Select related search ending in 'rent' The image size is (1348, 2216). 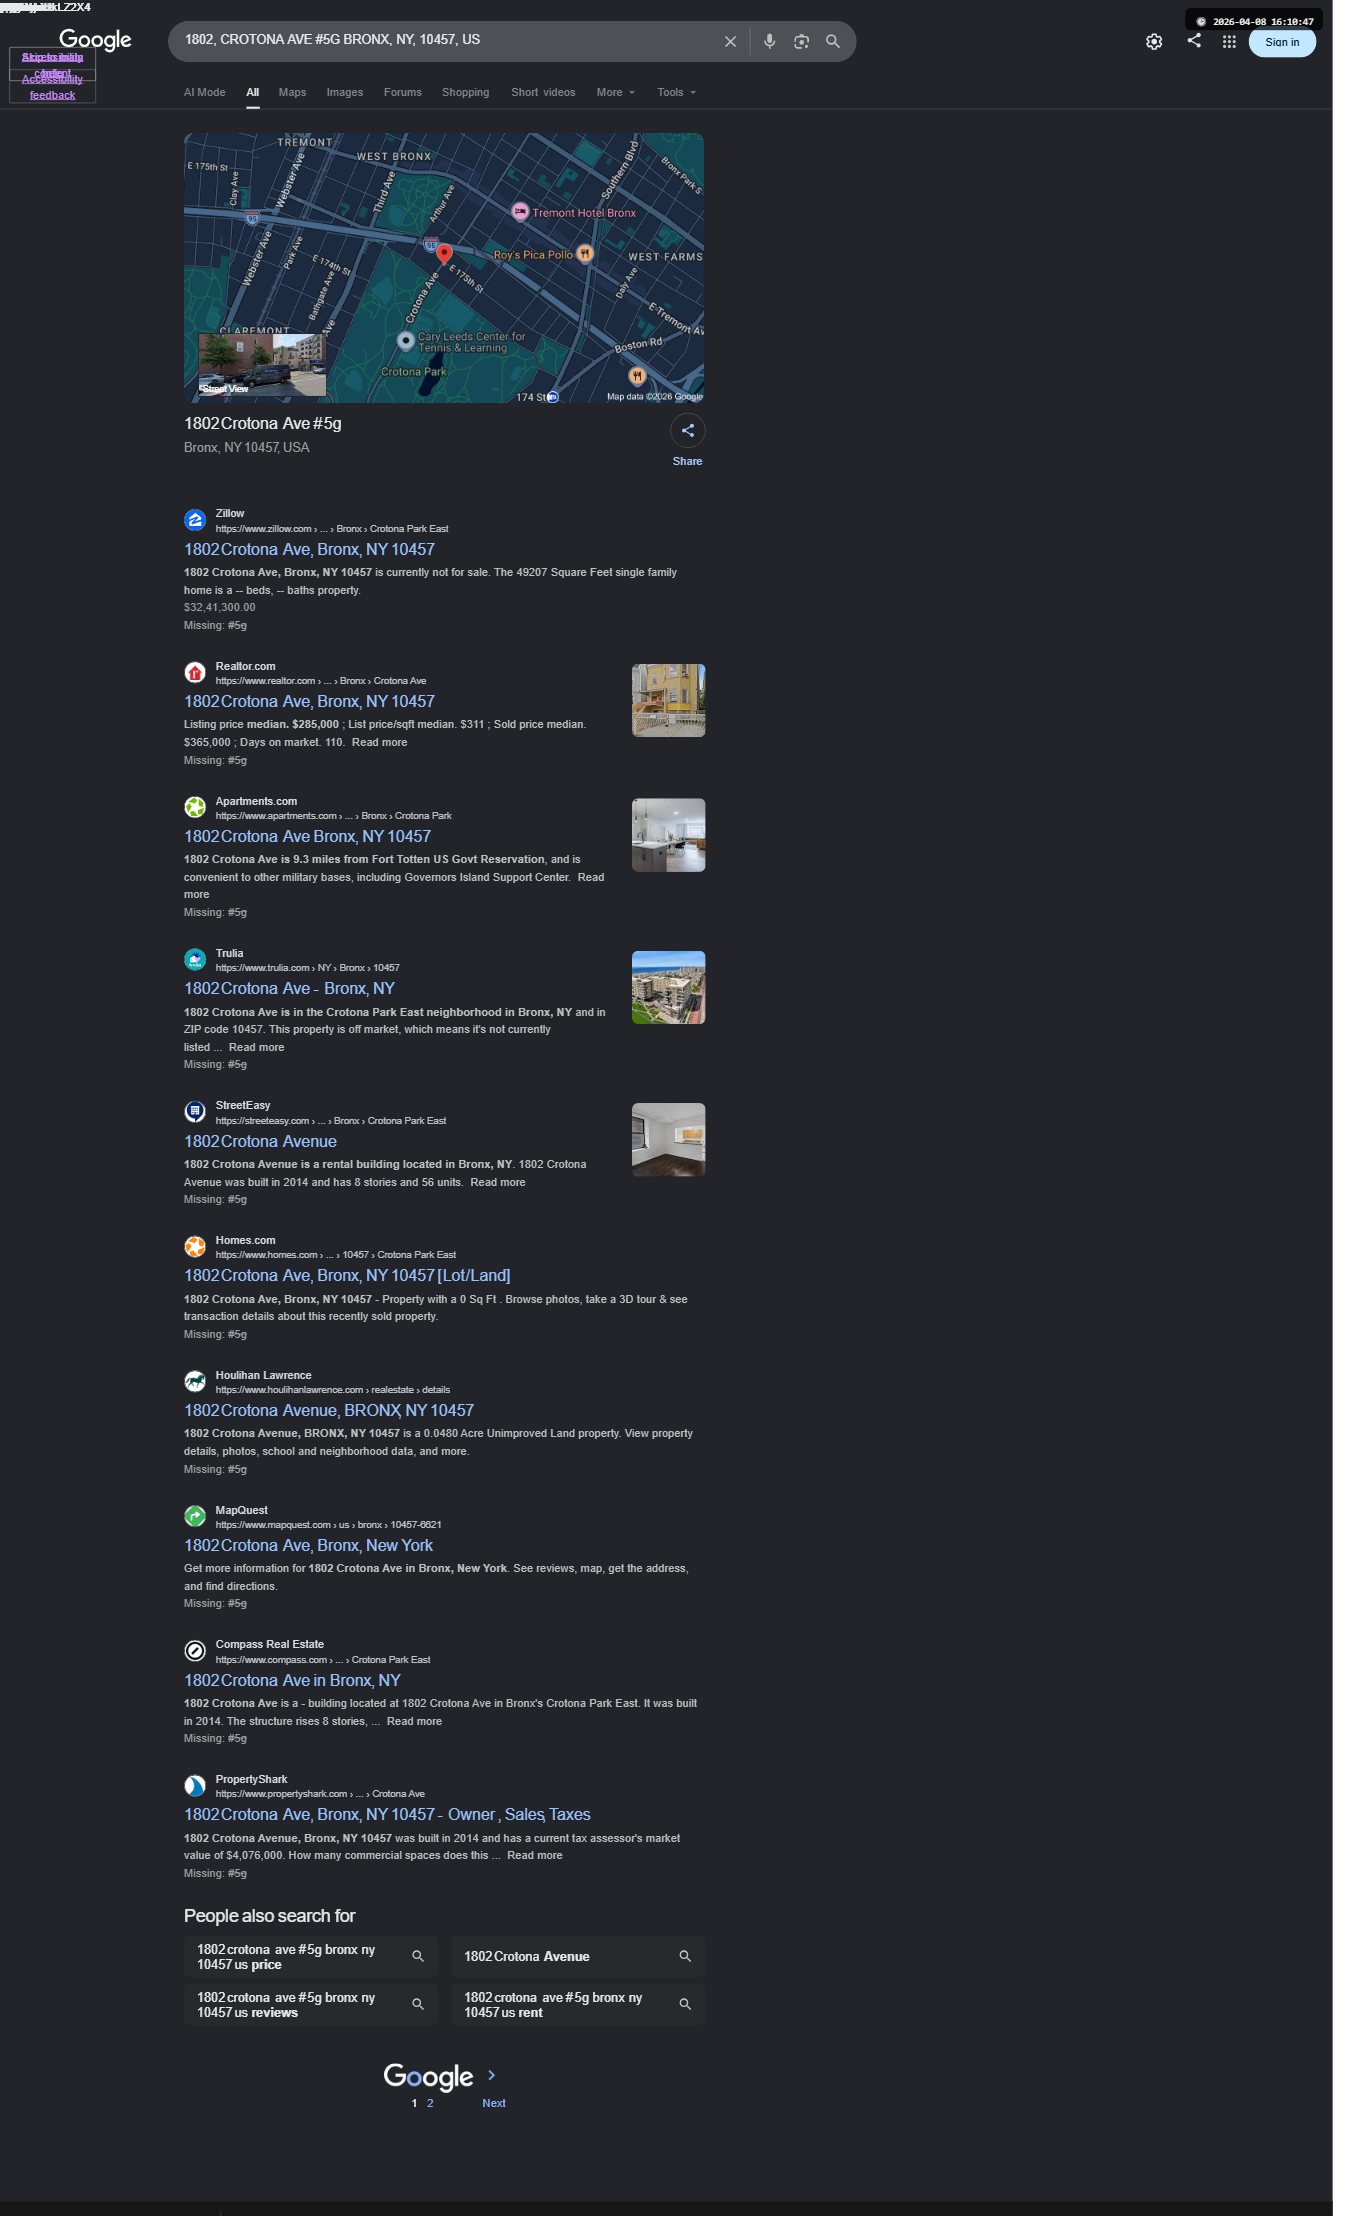tap(578, 2004)
